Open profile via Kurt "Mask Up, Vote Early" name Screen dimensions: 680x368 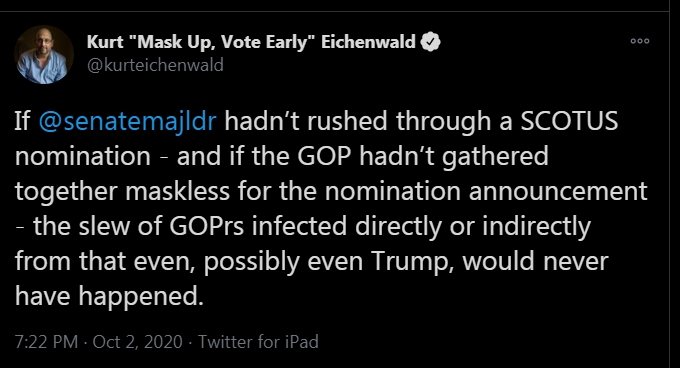[251, 42]
